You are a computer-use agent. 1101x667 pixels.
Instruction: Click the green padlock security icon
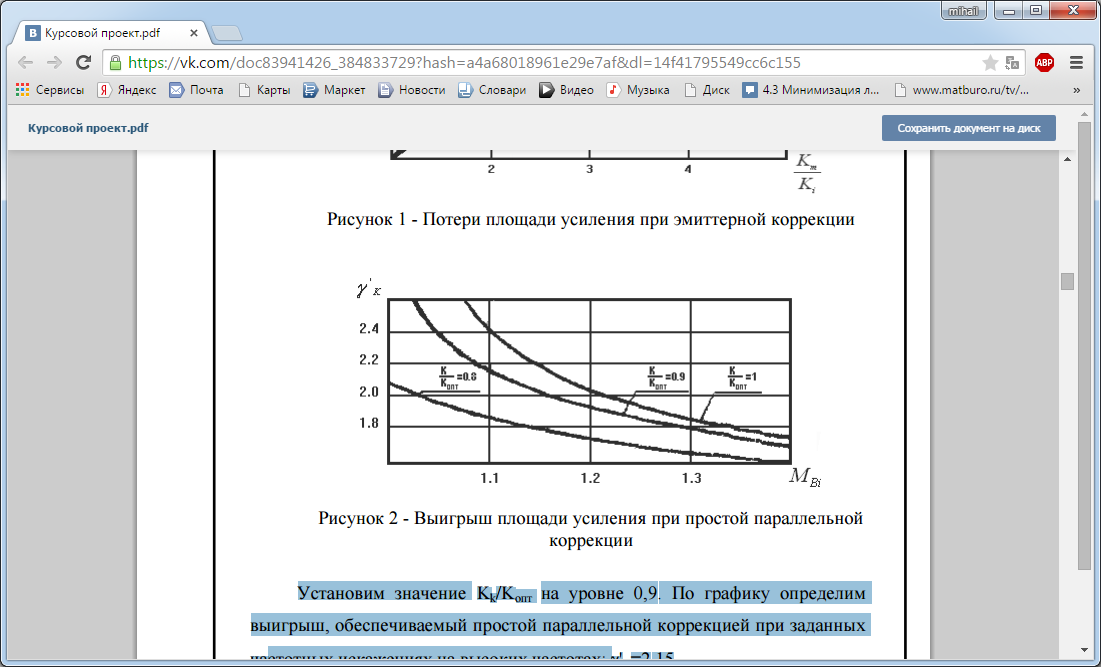116,62
